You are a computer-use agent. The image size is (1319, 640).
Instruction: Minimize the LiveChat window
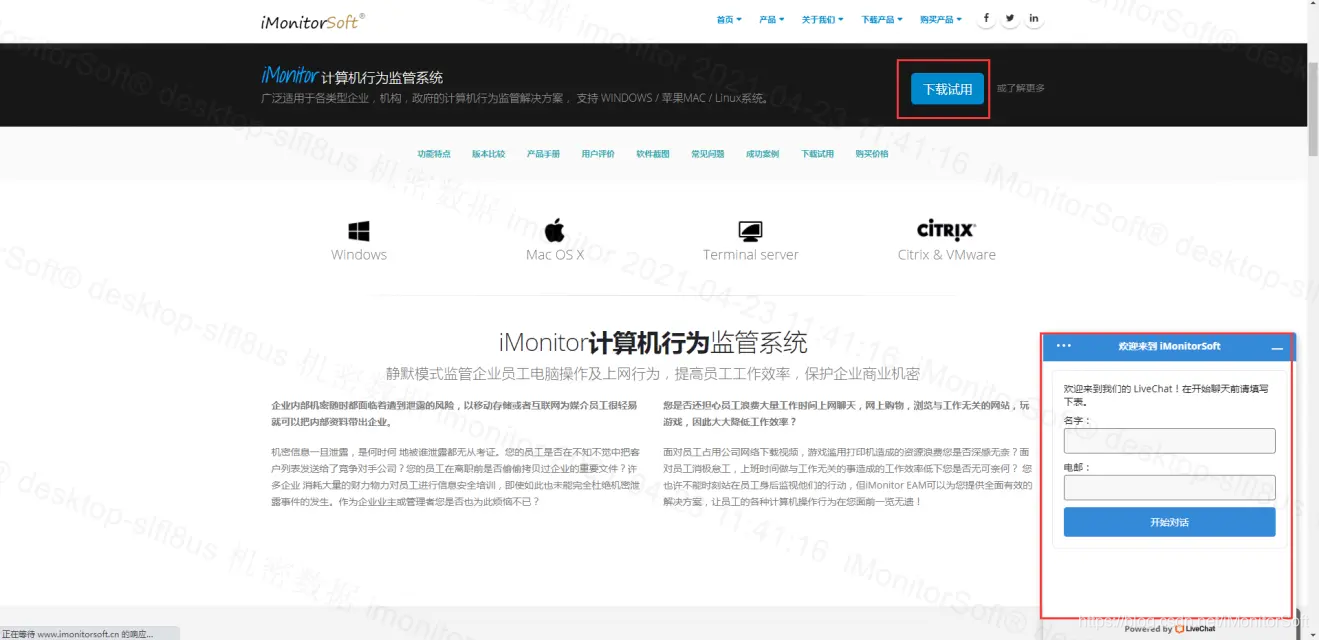coord(1277,348)
